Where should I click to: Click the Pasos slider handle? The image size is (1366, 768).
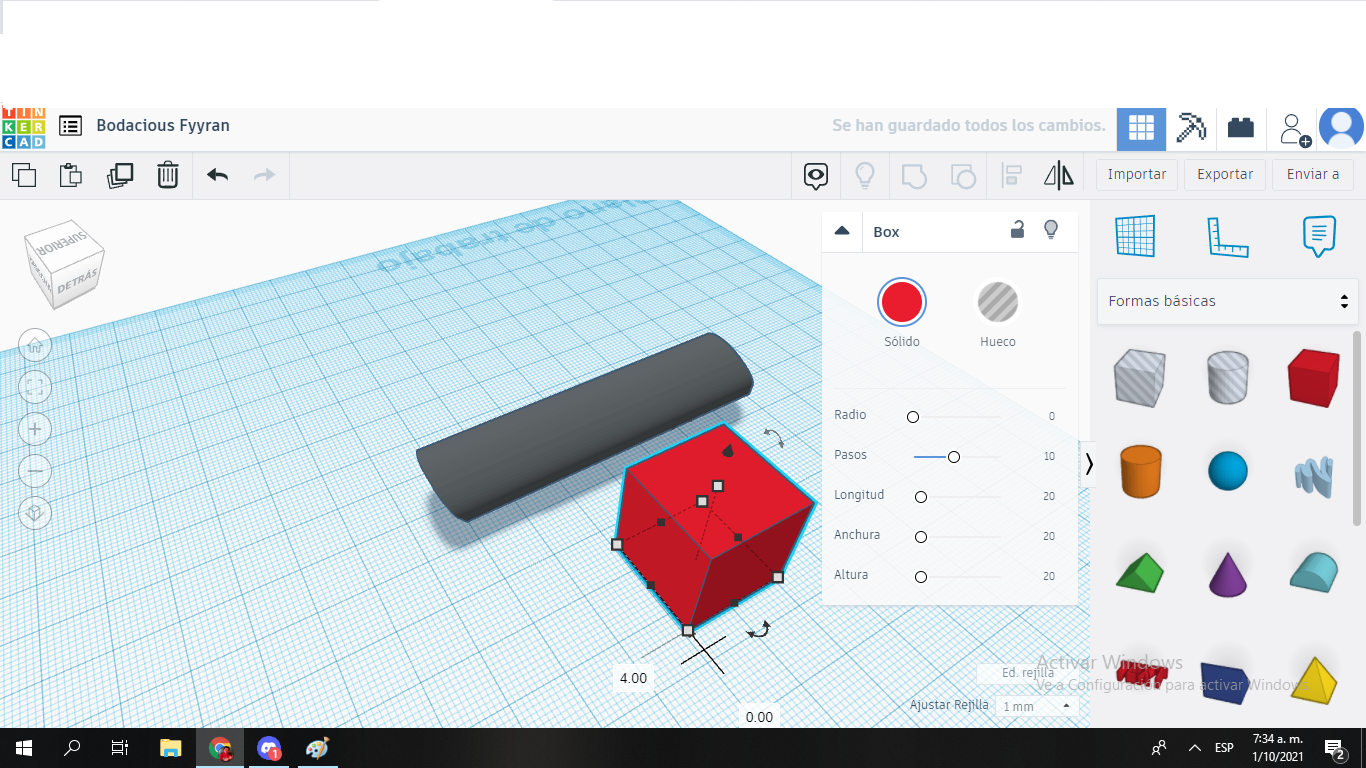pos(954,457)
